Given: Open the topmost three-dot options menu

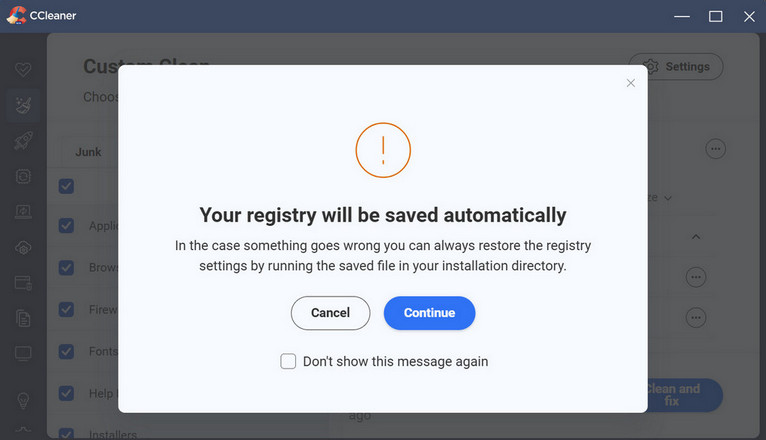Looking at the screenshot, I should click(x=715, y=148).
